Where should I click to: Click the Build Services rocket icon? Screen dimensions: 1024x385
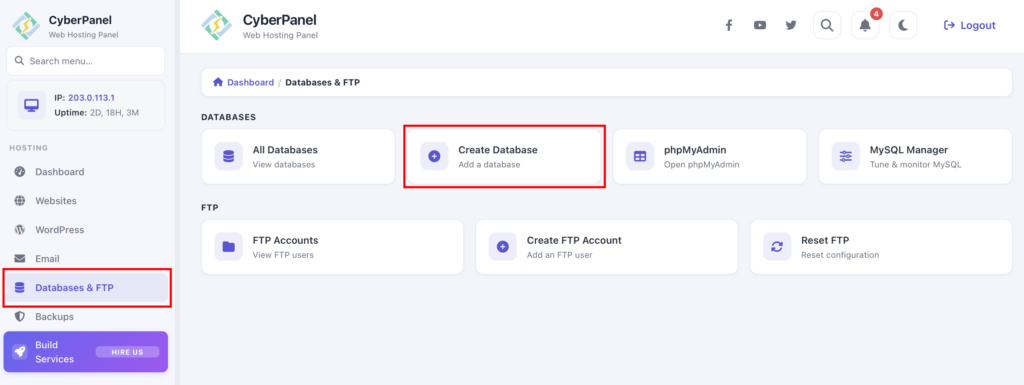pos(20,352)
